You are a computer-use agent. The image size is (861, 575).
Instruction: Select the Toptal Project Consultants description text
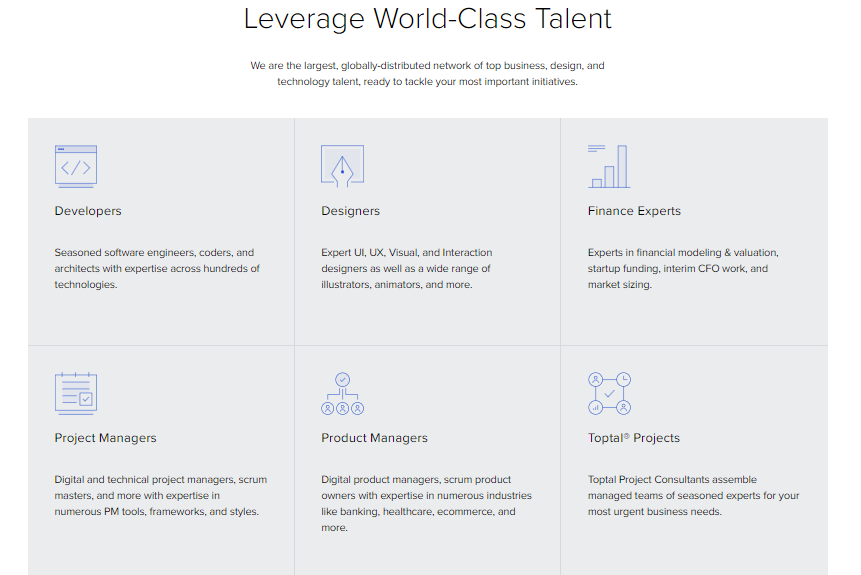point(694,495)
